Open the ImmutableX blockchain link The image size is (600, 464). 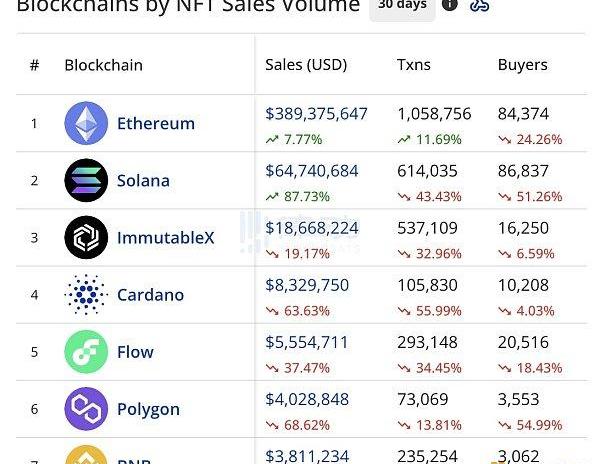pyautogui.click(x=165, y=238)
